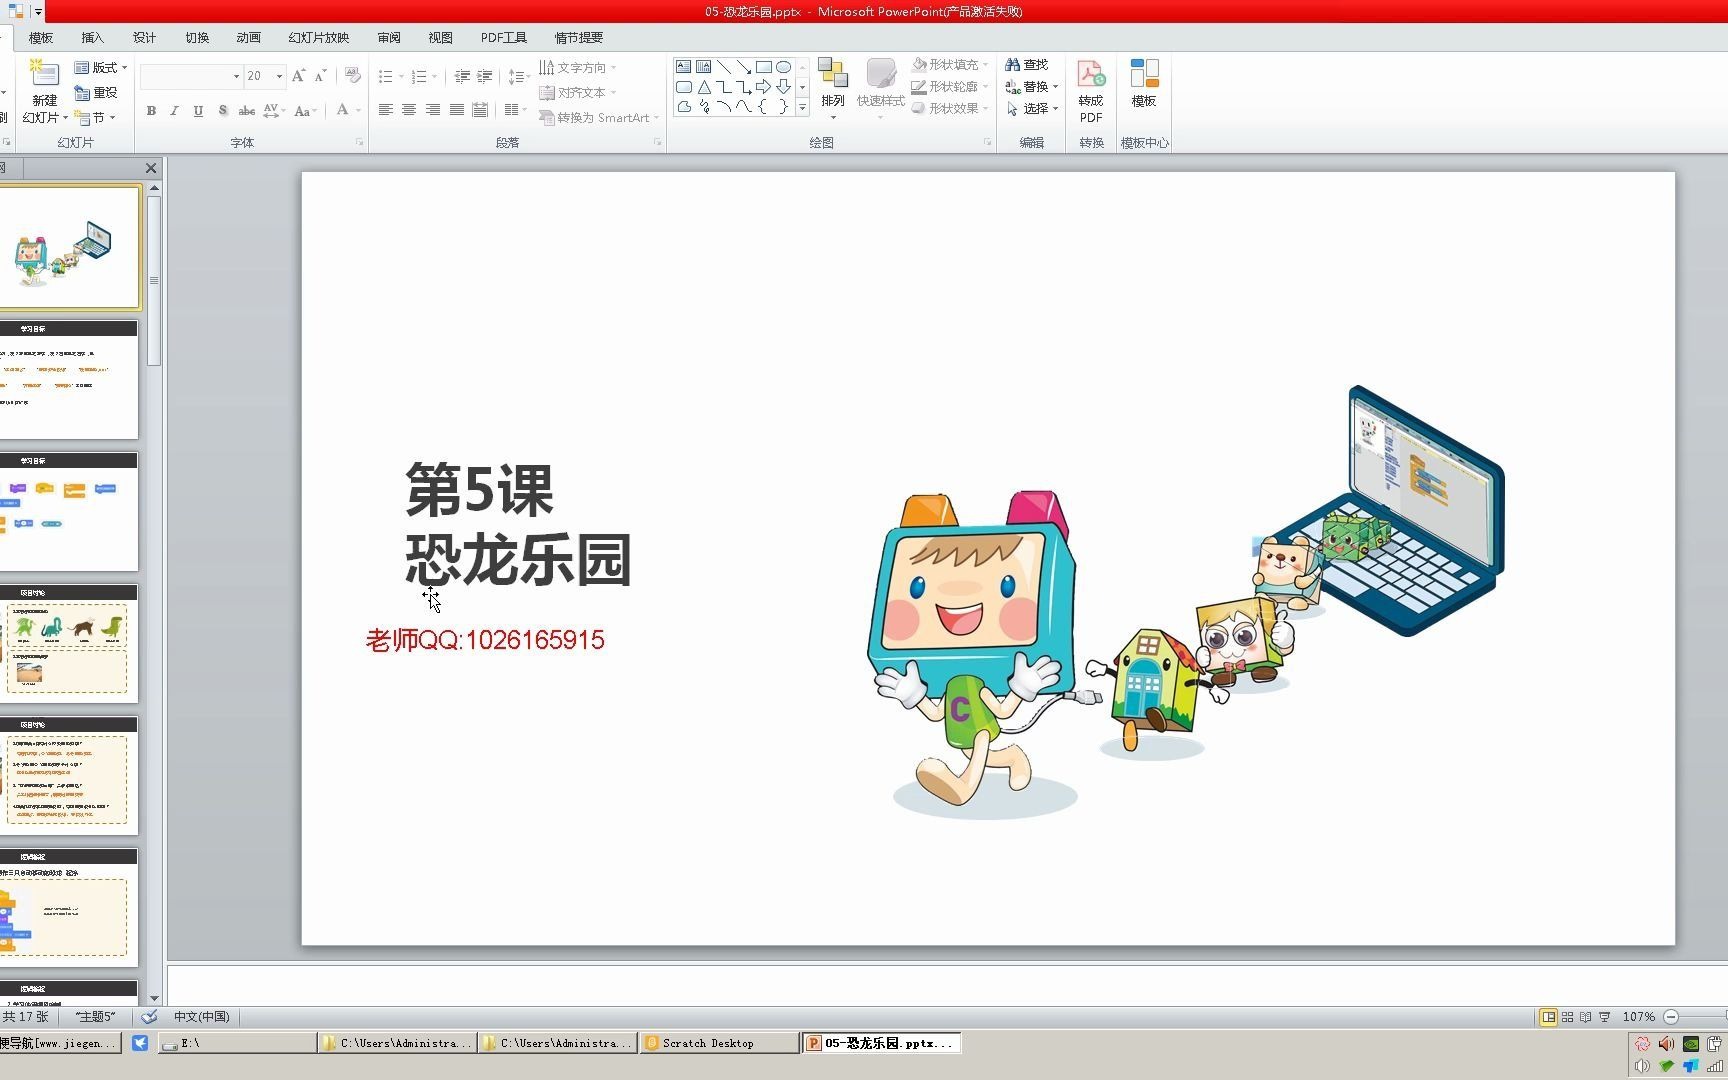1728x1080 pixels.
Task: Click the slide thumbnail panel scrollbar thumb
Action: 154,280
